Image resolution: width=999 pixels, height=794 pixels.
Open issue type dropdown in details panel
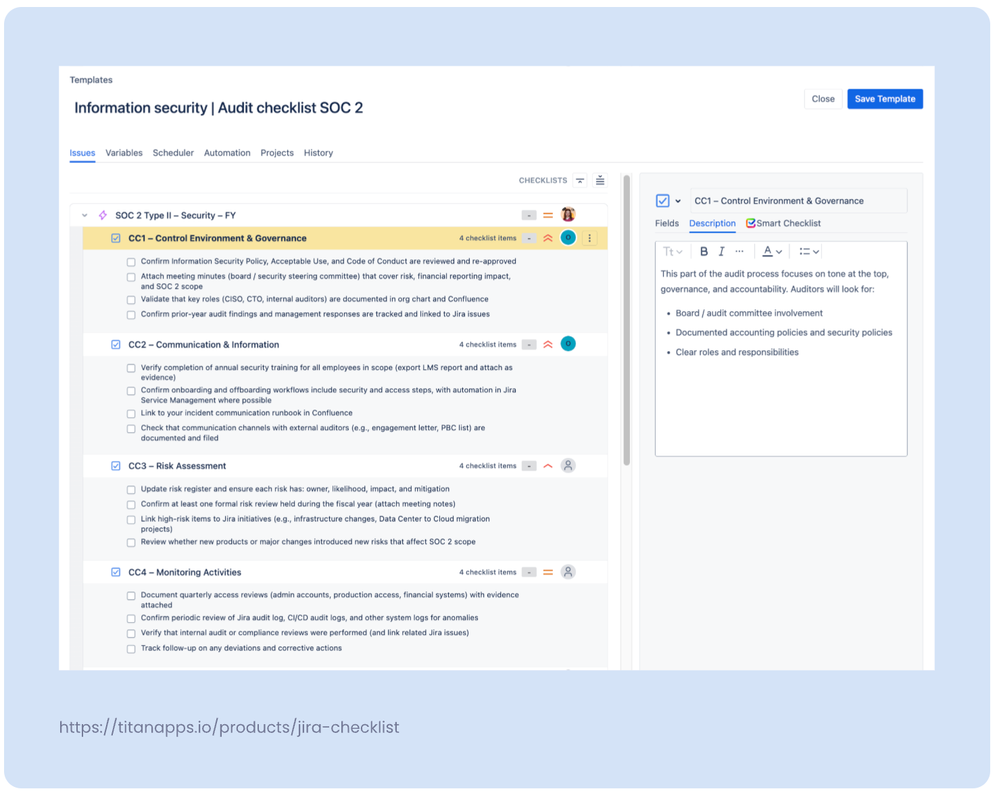(x=677, y=201)
